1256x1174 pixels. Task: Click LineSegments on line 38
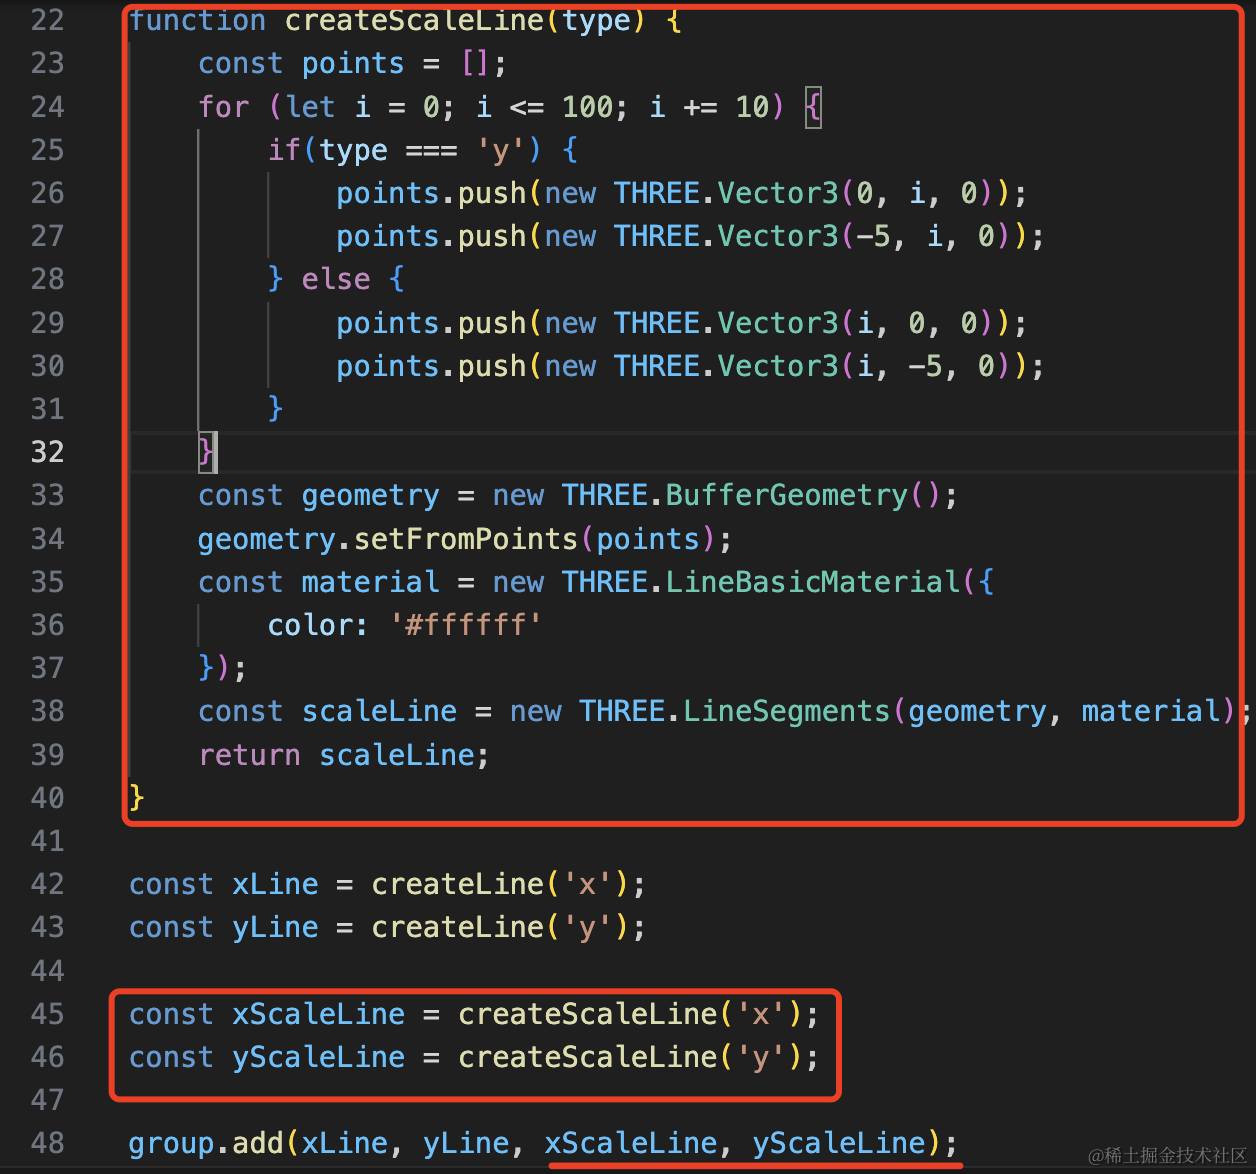[x=787, y=711]
